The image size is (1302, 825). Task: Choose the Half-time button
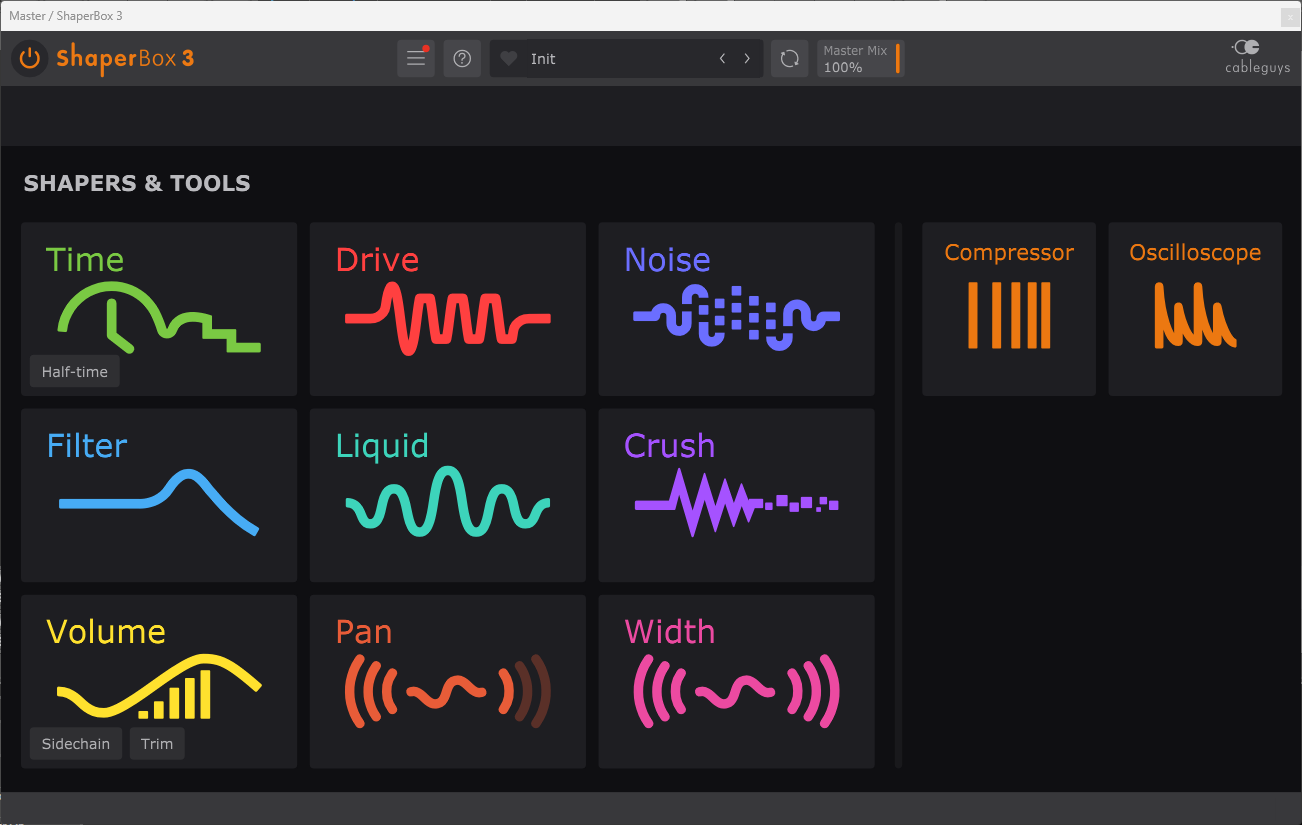[x=75, y=372]
